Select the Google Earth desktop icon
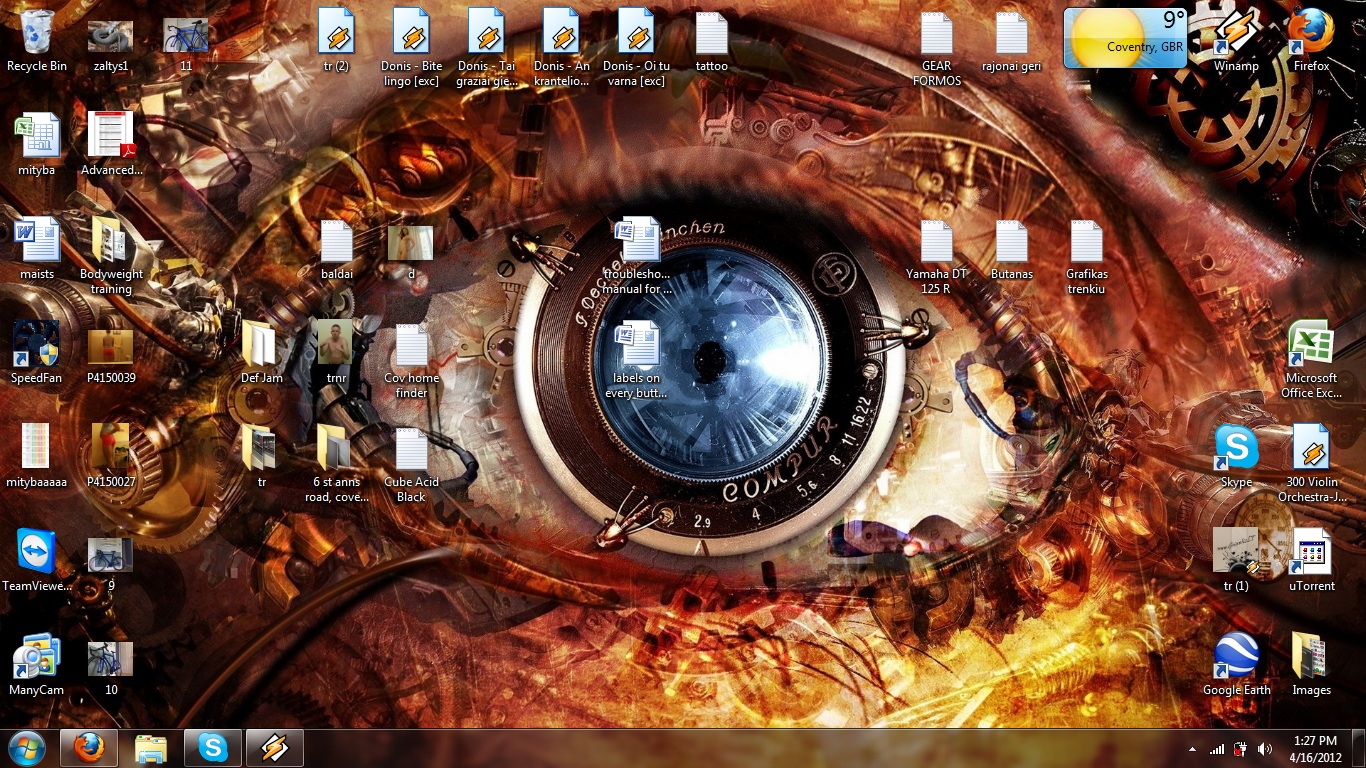The width and height of the screenshot is (1366, 768). [1236, 665]
